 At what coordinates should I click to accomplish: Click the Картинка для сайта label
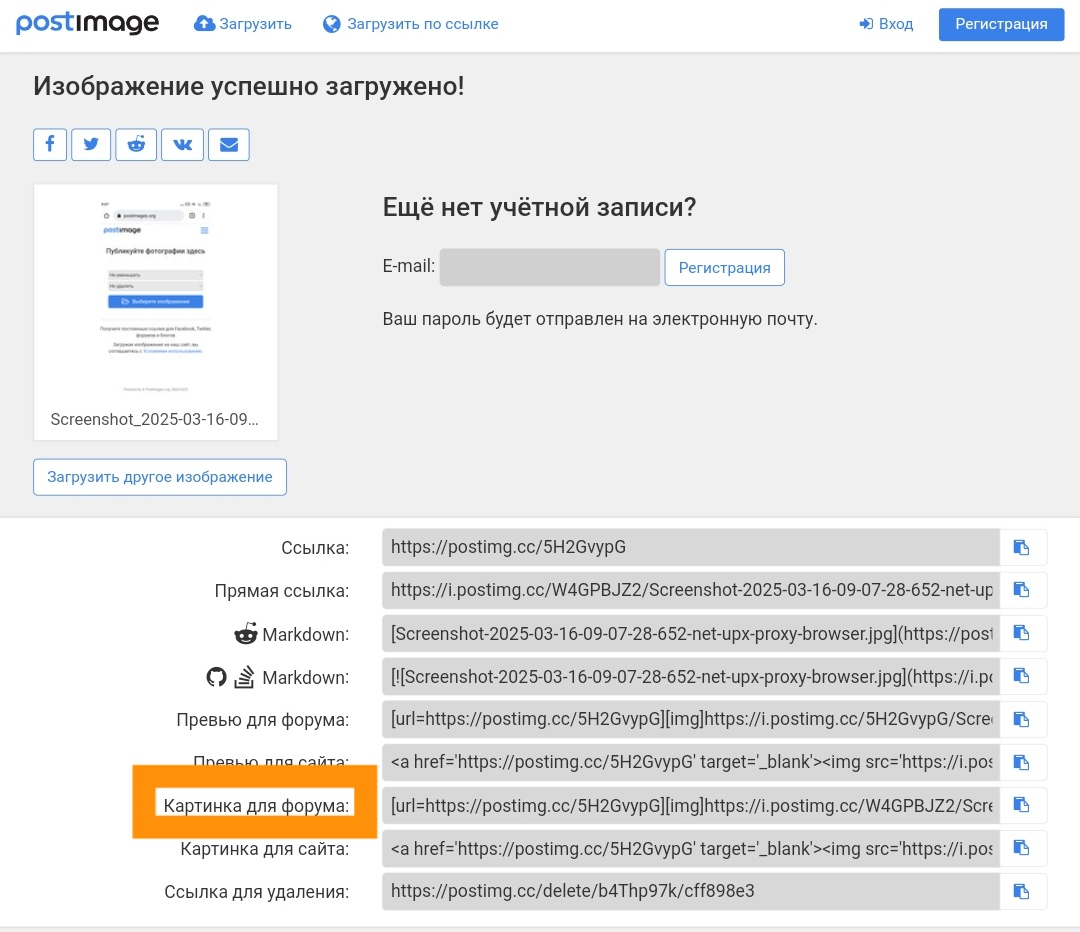tap(264, 849)
